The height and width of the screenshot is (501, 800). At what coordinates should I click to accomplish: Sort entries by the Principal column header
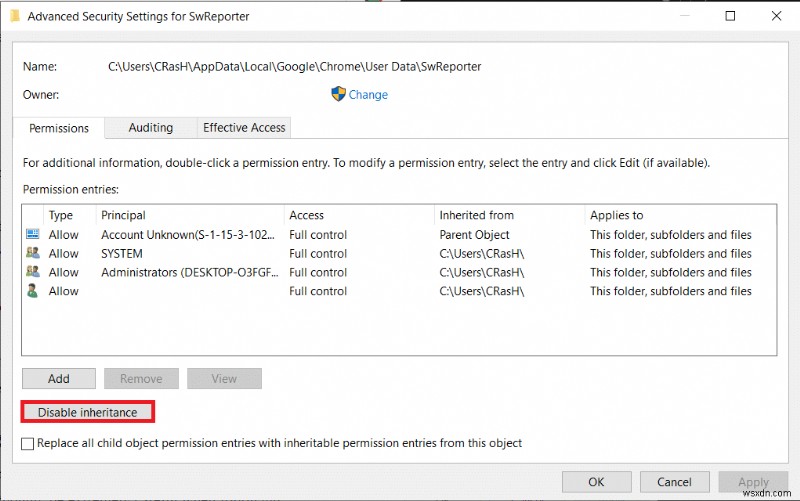point(123,215)
